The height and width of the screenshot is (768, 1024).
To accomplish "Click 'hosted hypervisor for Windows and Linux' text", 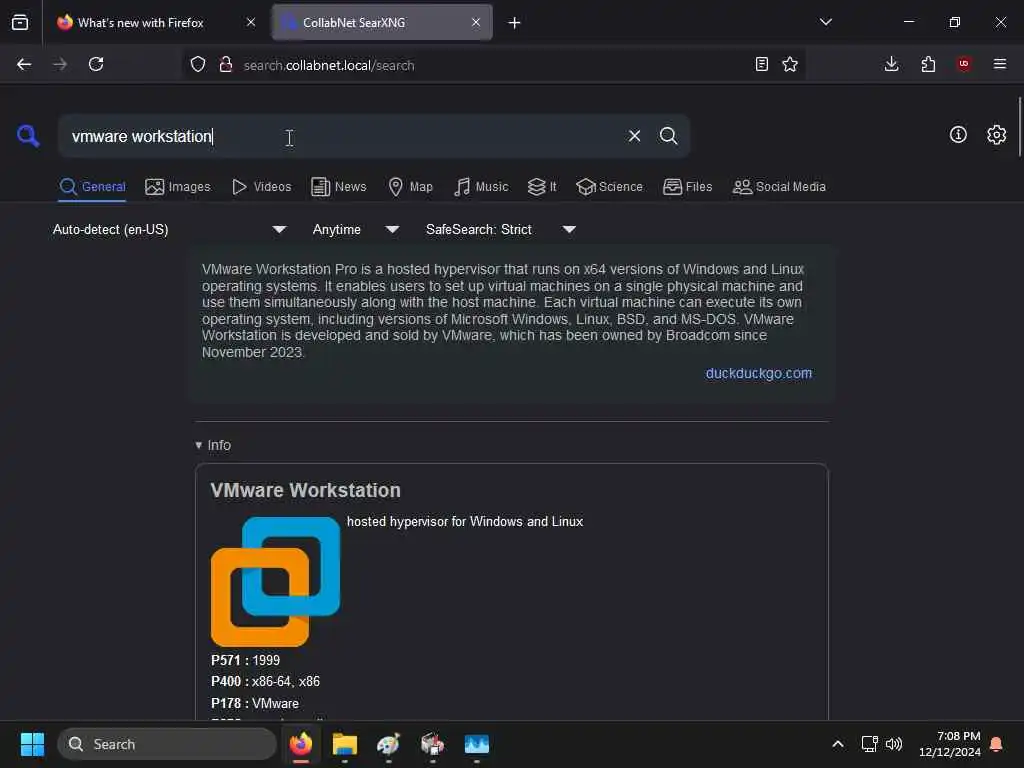I will (464, 521).
